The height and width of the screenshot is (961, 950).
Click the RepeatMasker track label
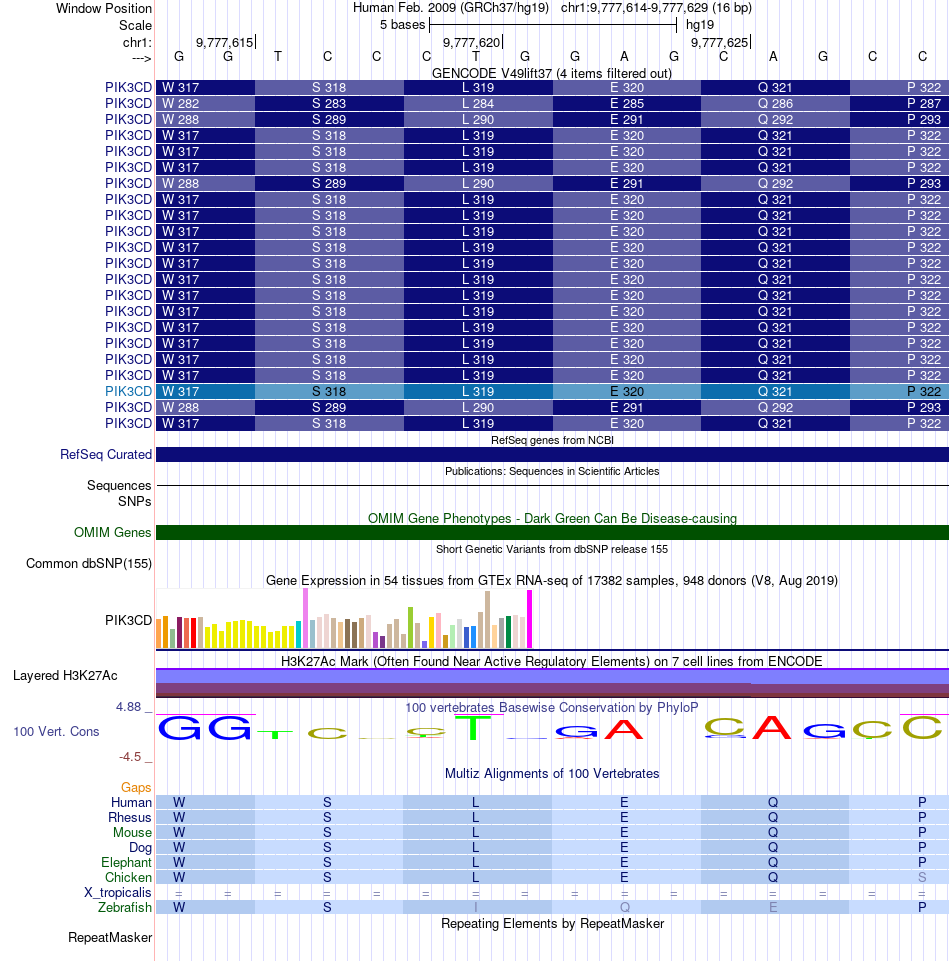point(110,937)
